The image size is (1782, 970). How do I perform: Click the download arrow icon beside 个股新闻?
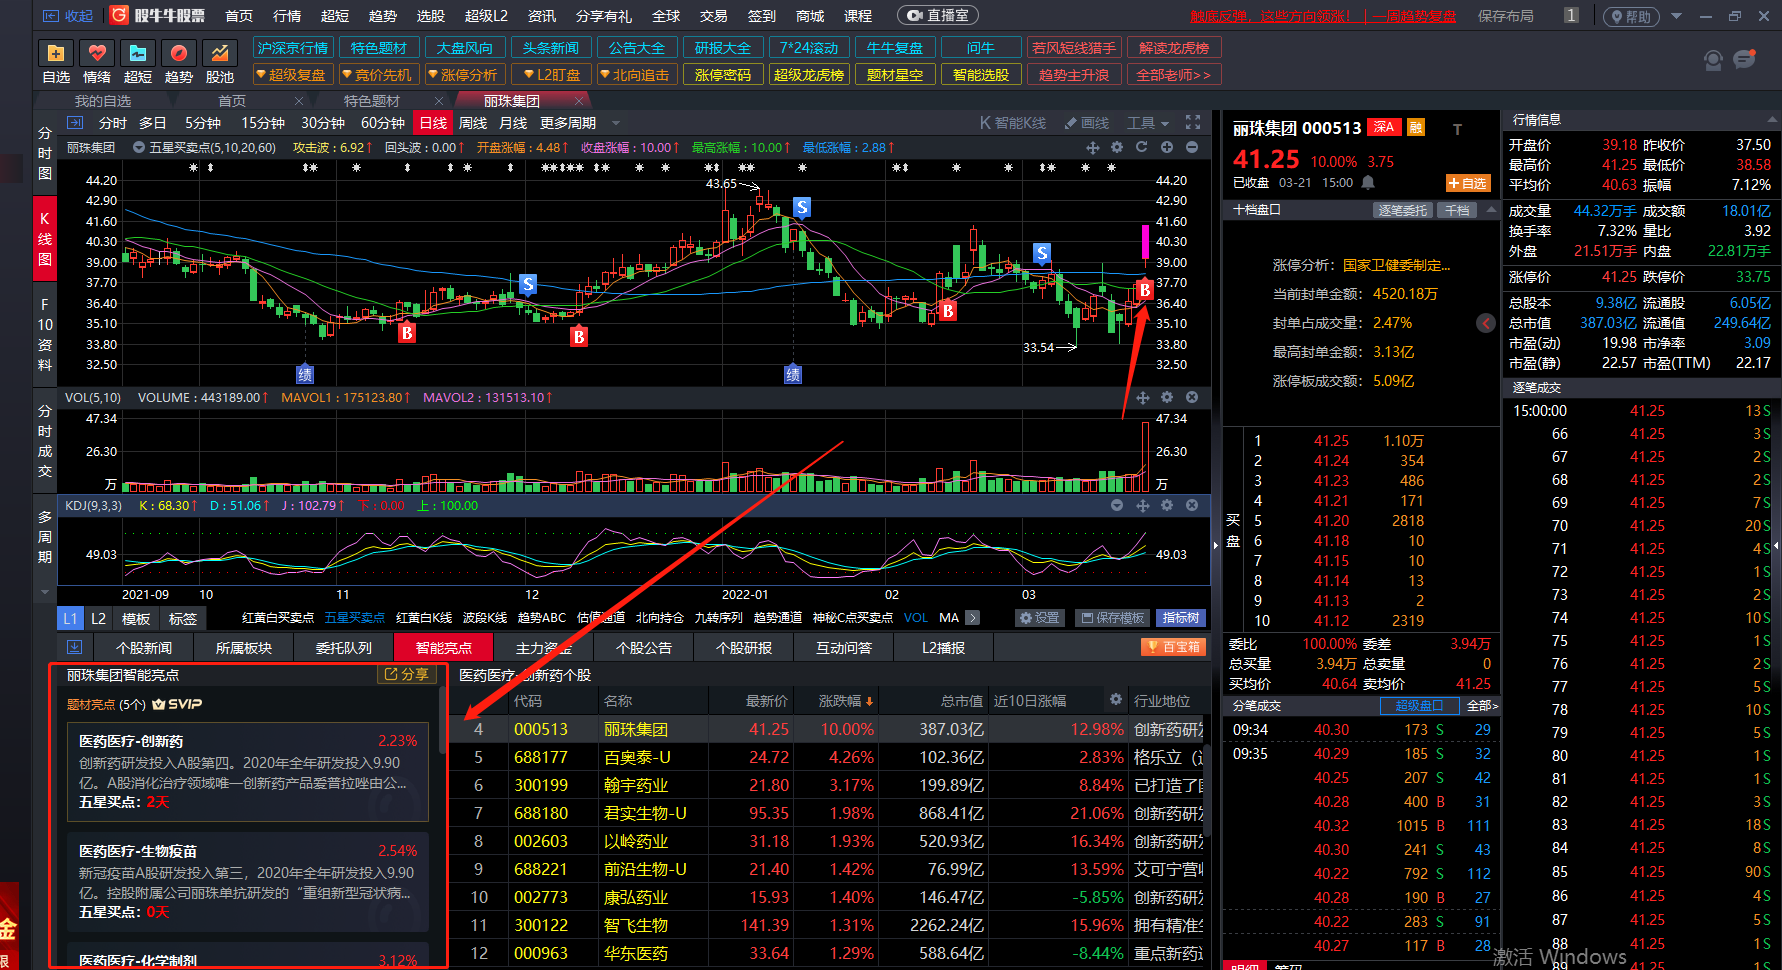[74, 647]
